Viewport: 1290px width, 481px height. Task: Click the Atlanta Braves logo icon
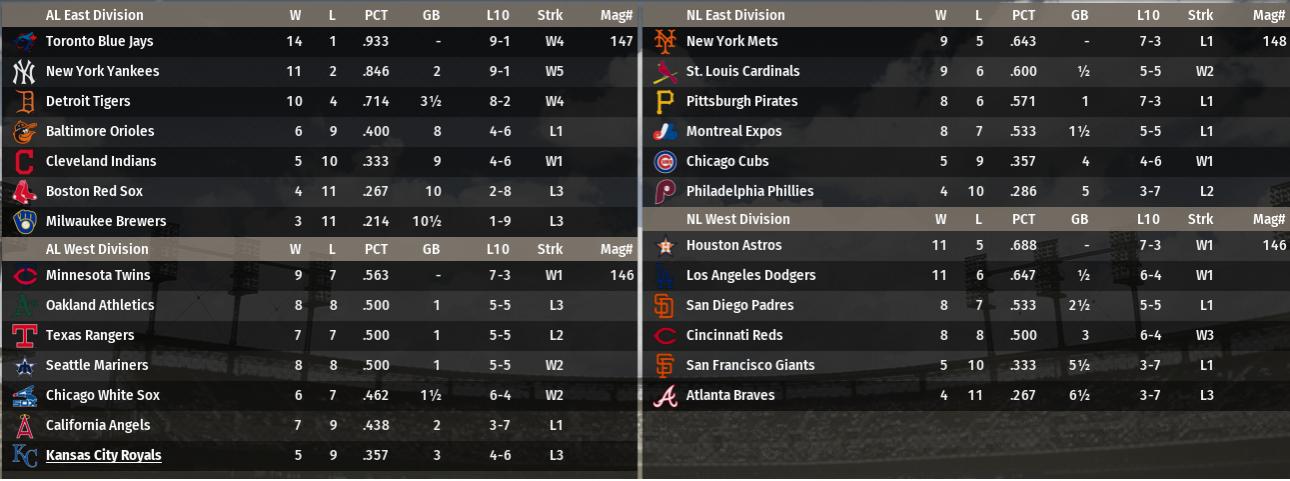(x=665, y=396)
